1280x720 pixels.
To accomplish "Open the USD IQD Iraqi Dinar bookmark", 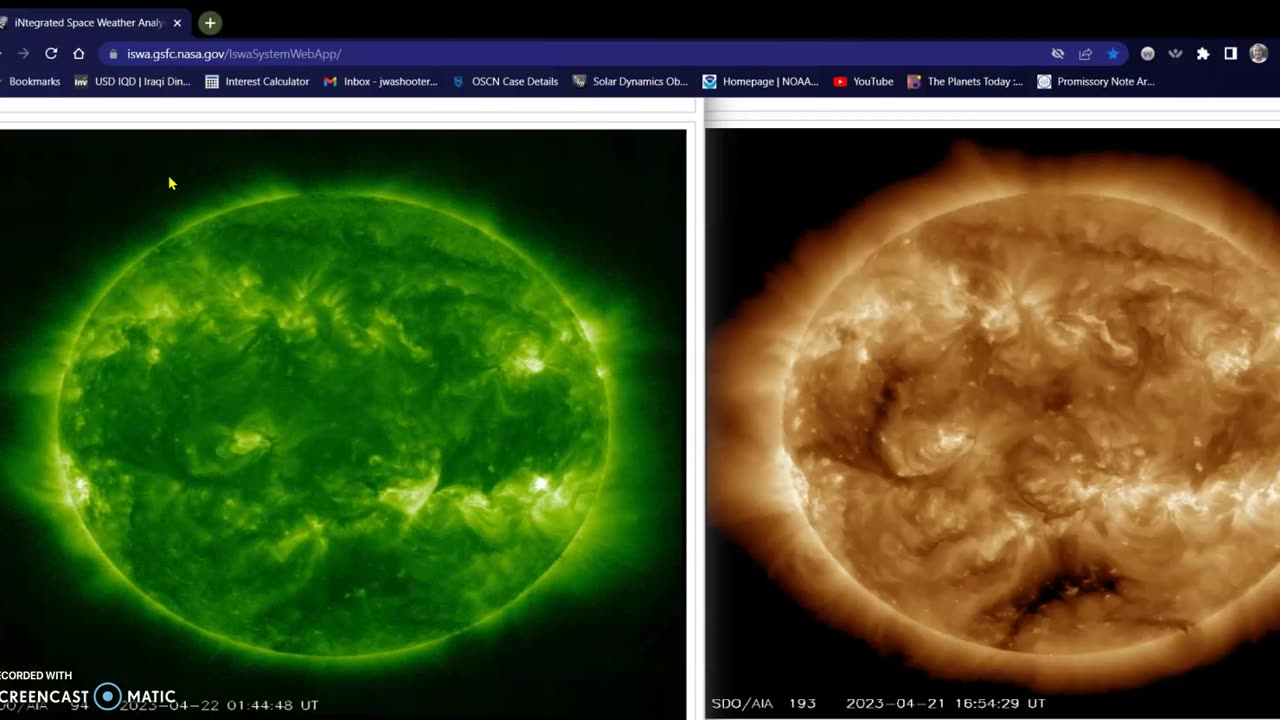I will pos(132,82).
